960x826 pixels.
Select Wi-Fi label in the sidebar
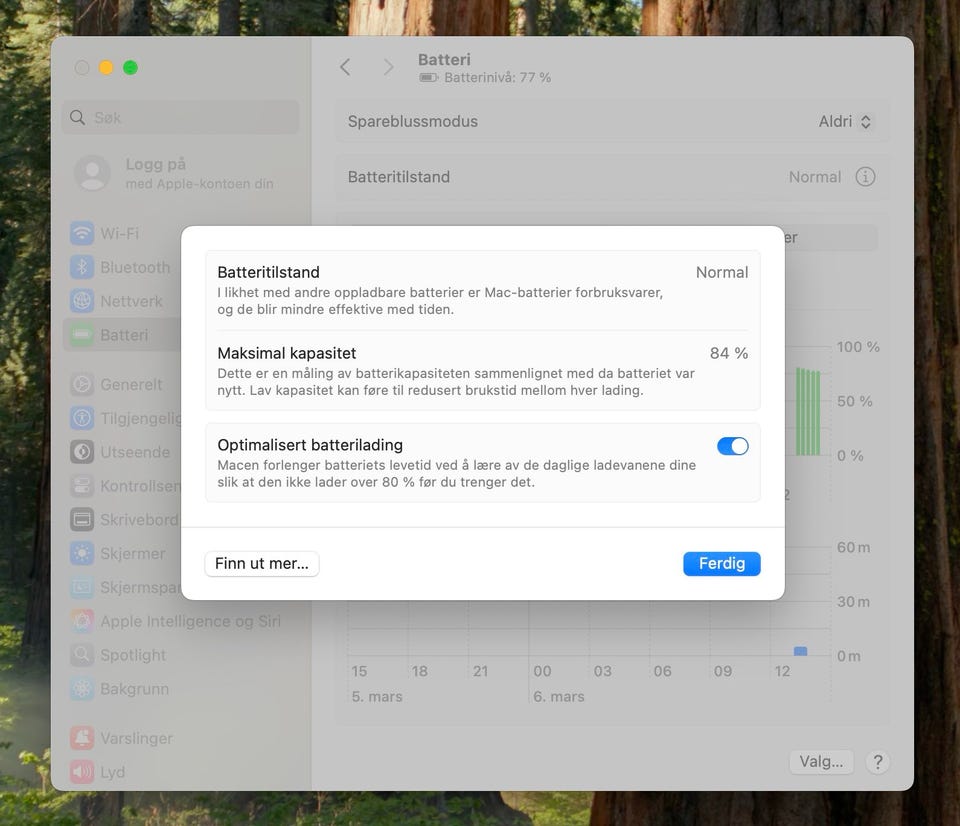click(119, 233)
